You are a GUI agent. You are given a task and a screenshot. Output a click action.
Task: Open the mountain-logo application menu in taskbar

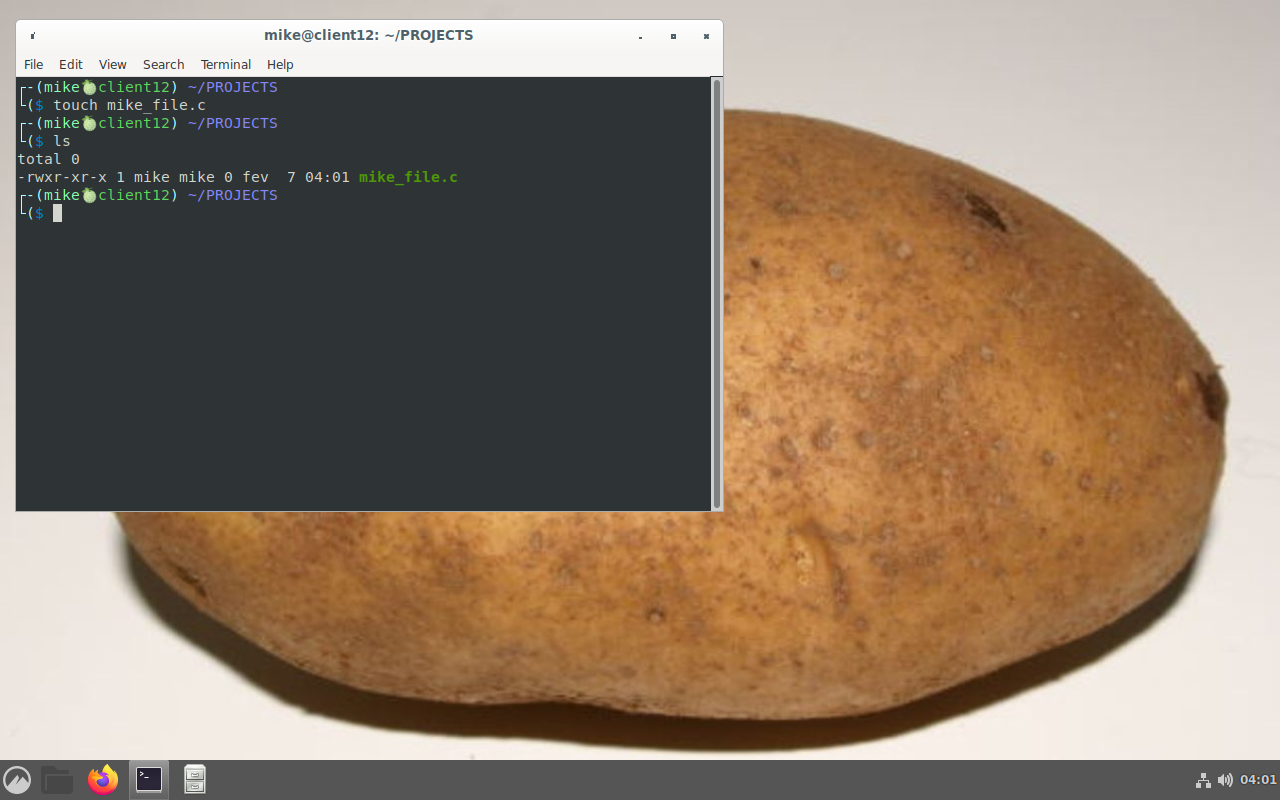(17, 780)
